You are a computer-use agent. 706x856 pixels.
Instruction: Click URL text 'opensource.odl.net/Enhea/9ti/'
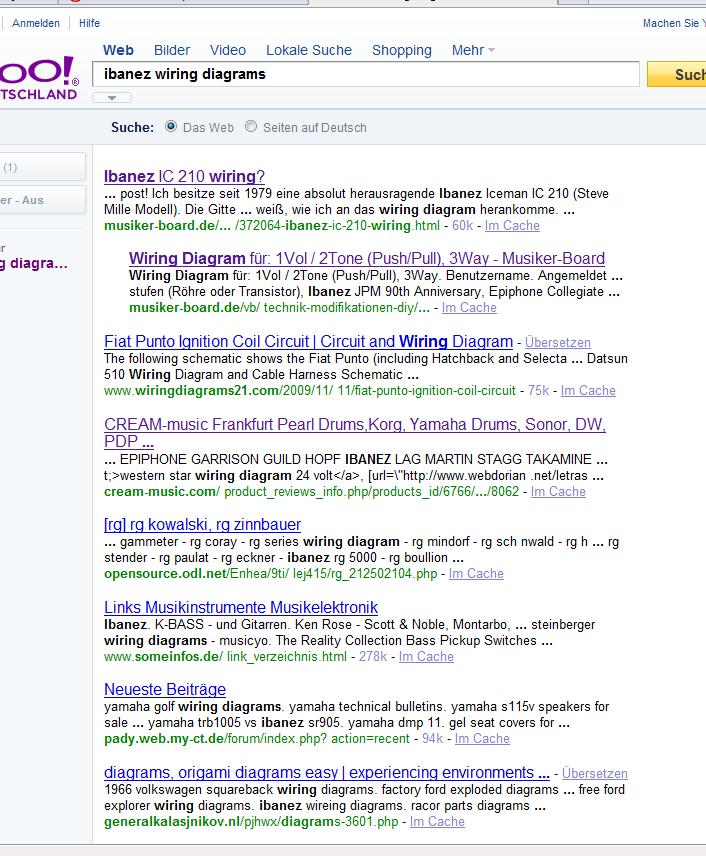click(196, 573)
